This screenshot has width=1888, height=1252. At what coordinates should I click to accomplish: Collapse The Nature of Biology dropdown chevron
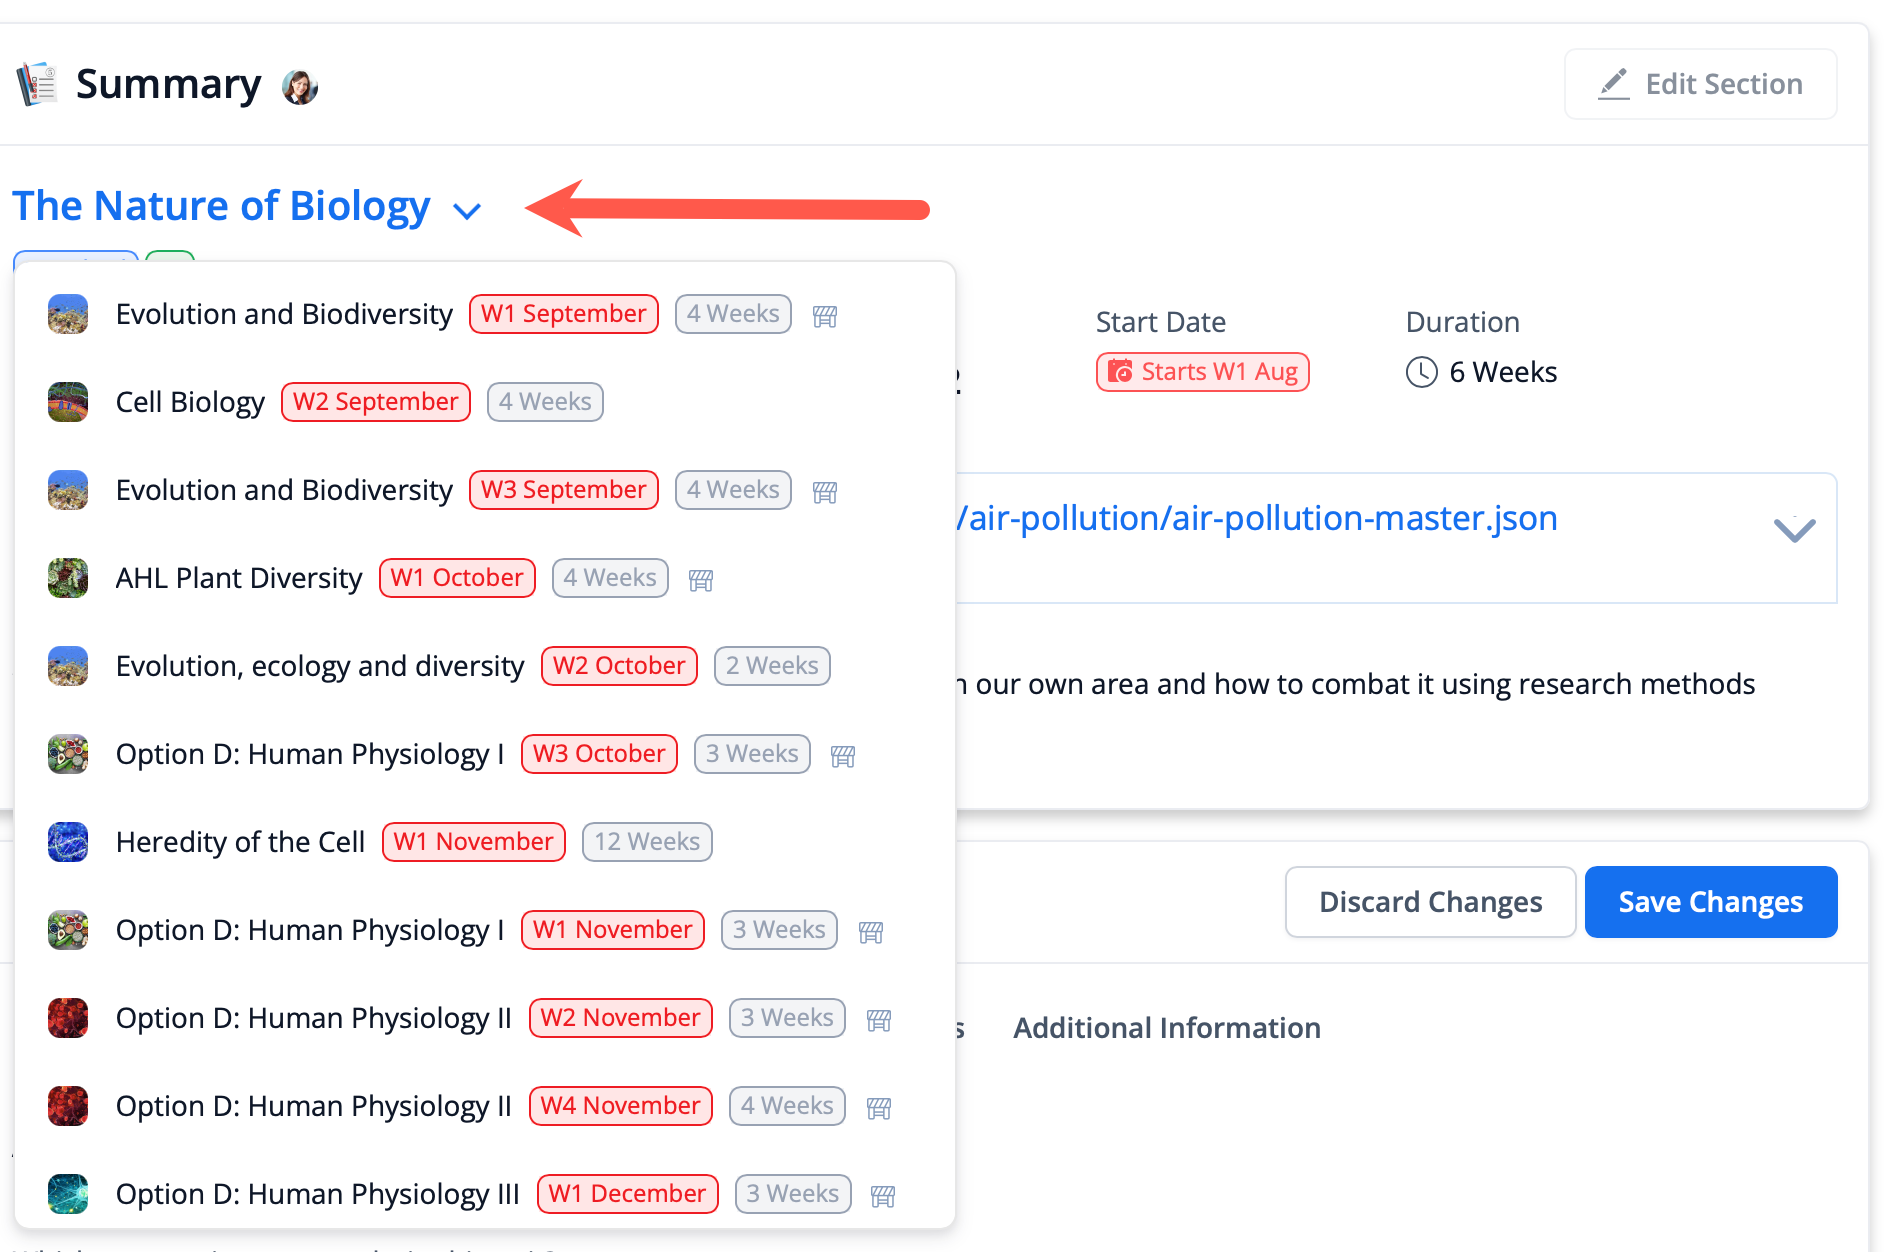[467, 210]
